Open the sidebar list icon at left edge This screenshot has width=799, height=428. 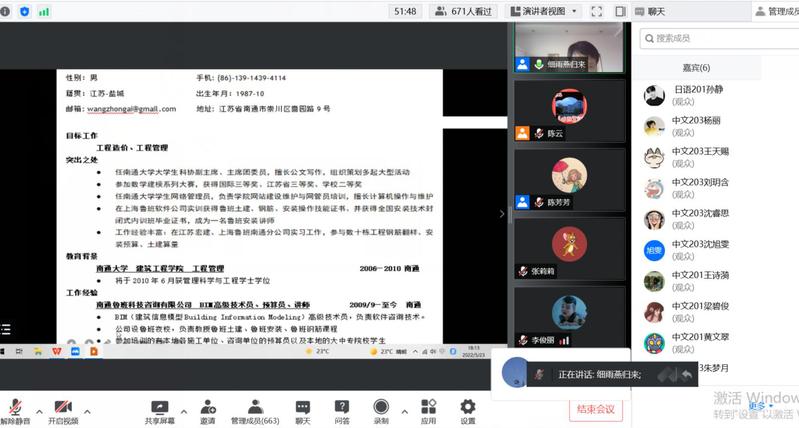click(6, 330)
